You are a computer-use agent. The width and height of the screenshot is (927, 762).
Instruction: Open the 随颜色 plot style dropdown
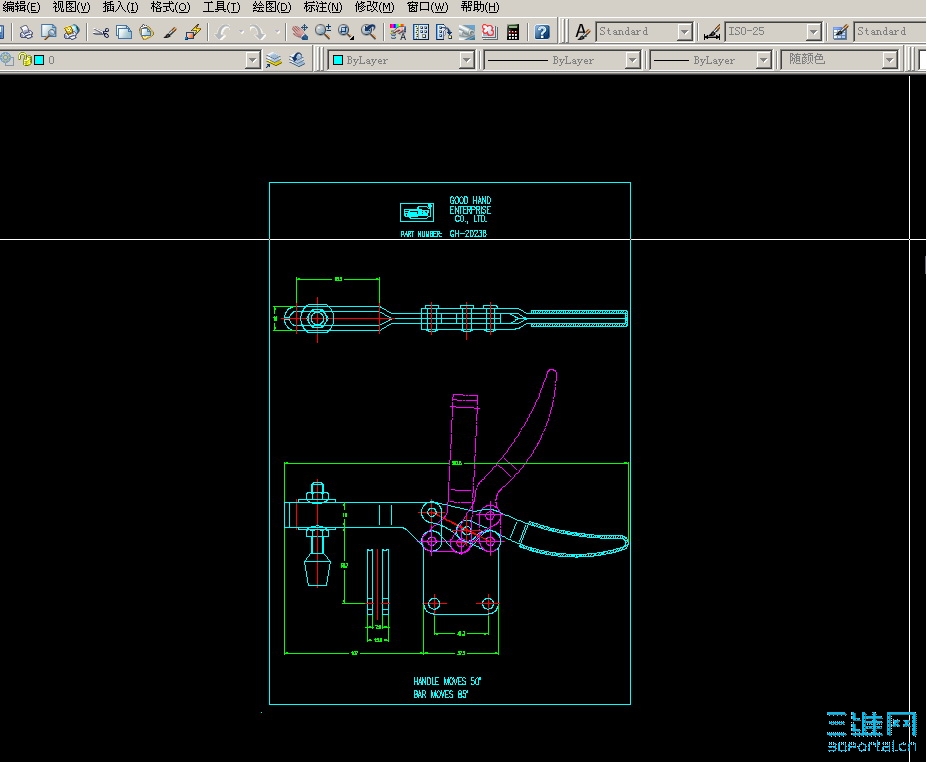[x=890, y=60]
